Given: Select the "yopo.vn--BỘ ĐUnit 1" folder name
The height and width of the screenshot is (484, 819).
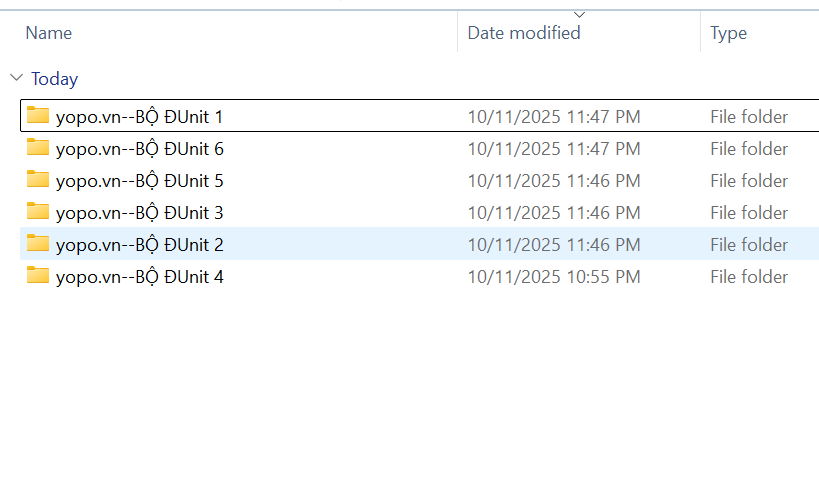Looking at the screenshot, I should (139, 117).
